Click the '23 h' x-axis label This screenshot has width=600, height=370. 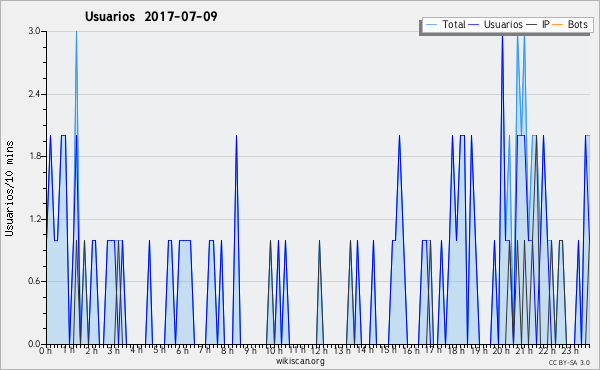tap(570, 351)
